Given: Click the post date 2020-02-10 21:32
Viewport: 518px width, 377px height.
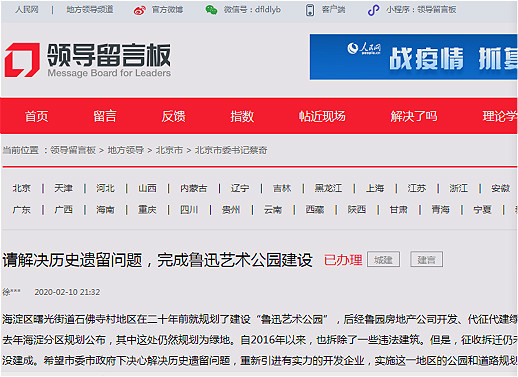Looking at the screenshot, I should (x=67, y=292).
